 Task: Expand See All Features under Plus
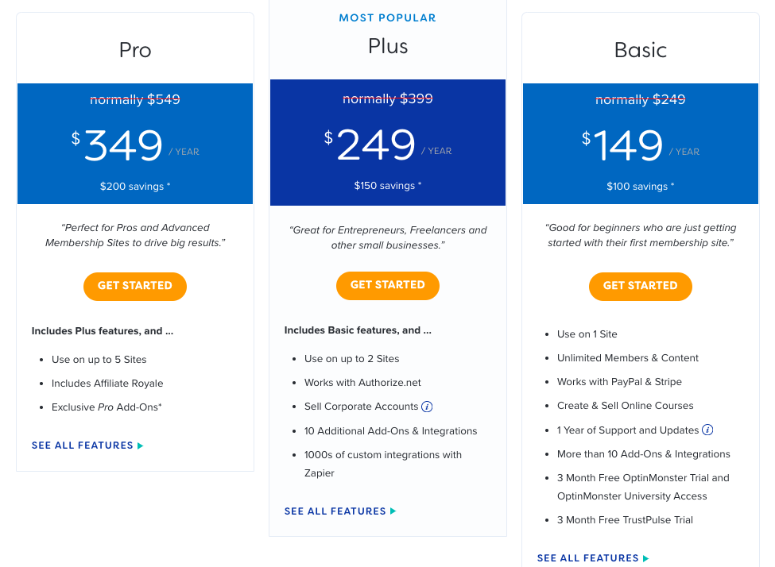(x=335, y=511)
